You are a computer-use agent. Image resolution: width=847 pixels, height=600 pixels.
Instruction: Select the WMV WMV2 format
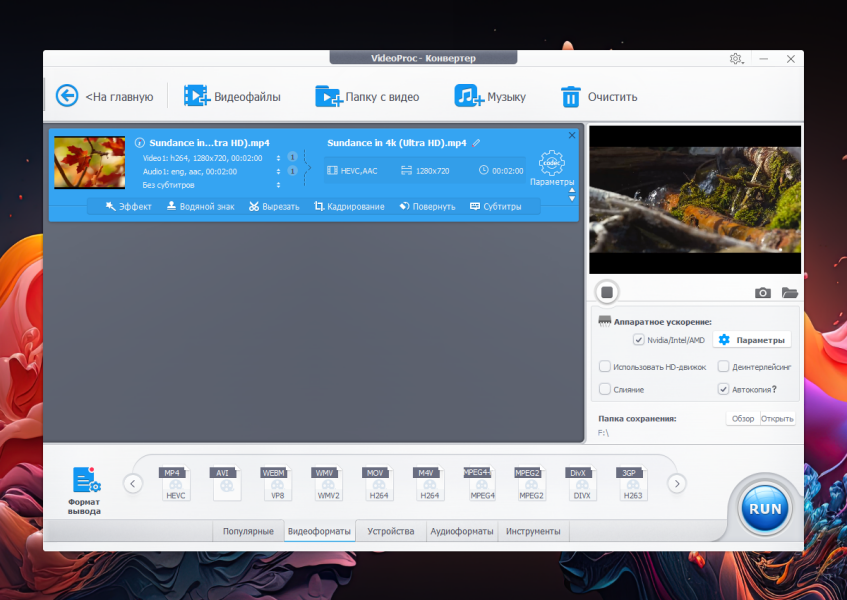pos(327,483)
